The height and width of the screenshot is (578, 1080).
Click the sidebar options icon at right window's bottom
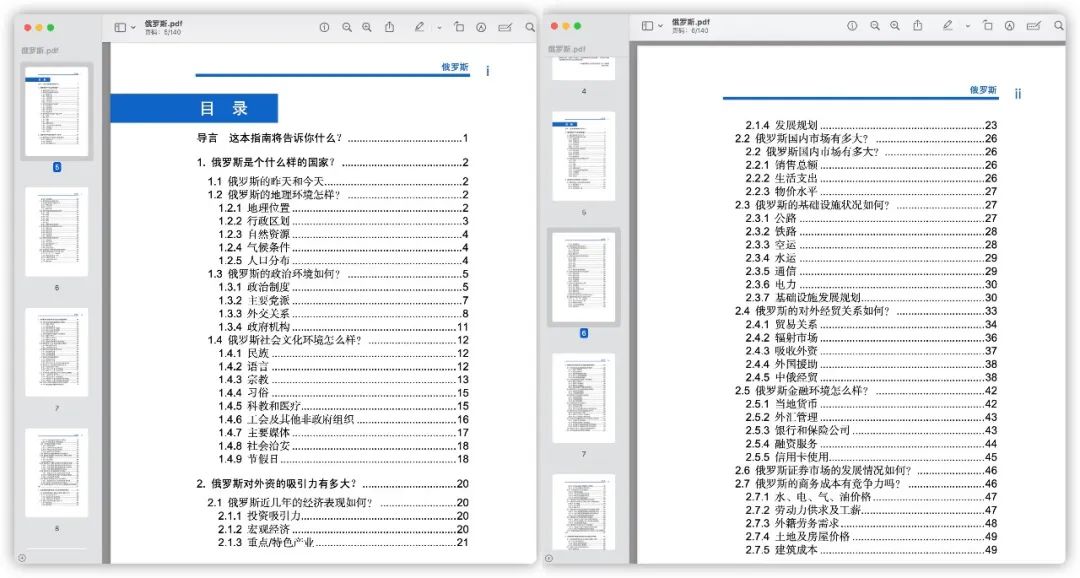549,558
